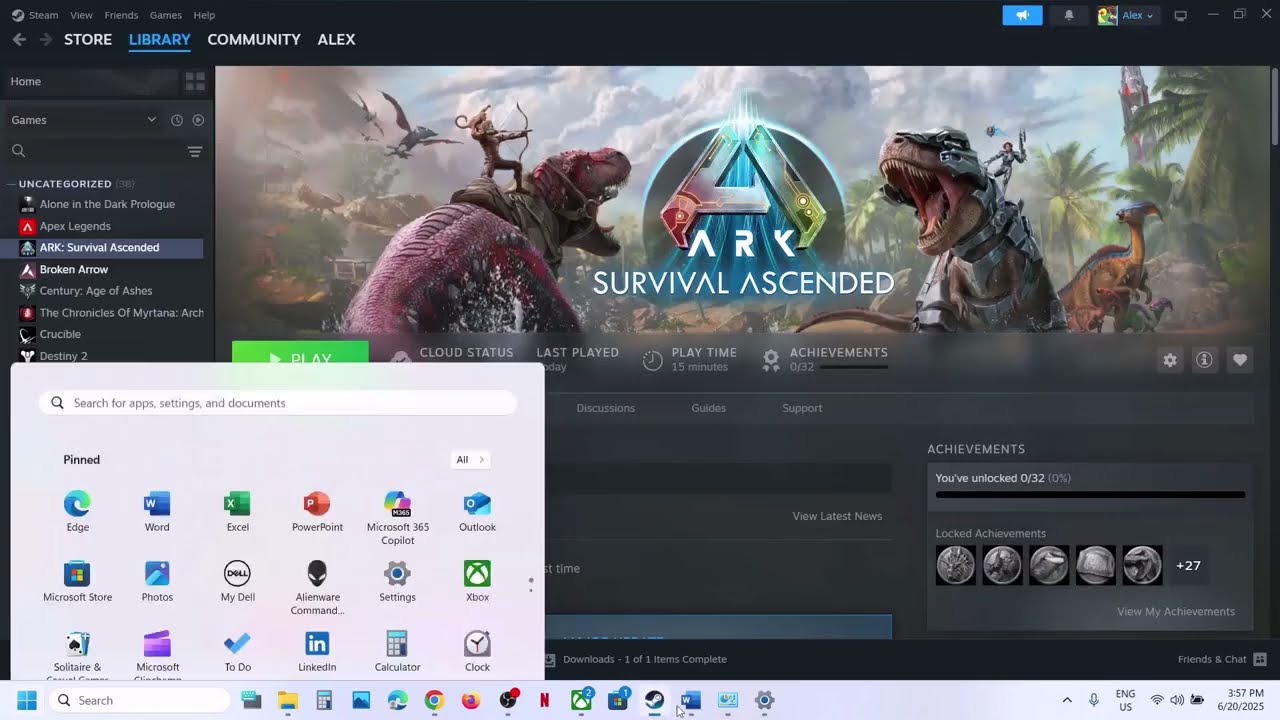Open Microsoft 365 Copilot pinned app
1280x720 pixels.
point(397,518)
